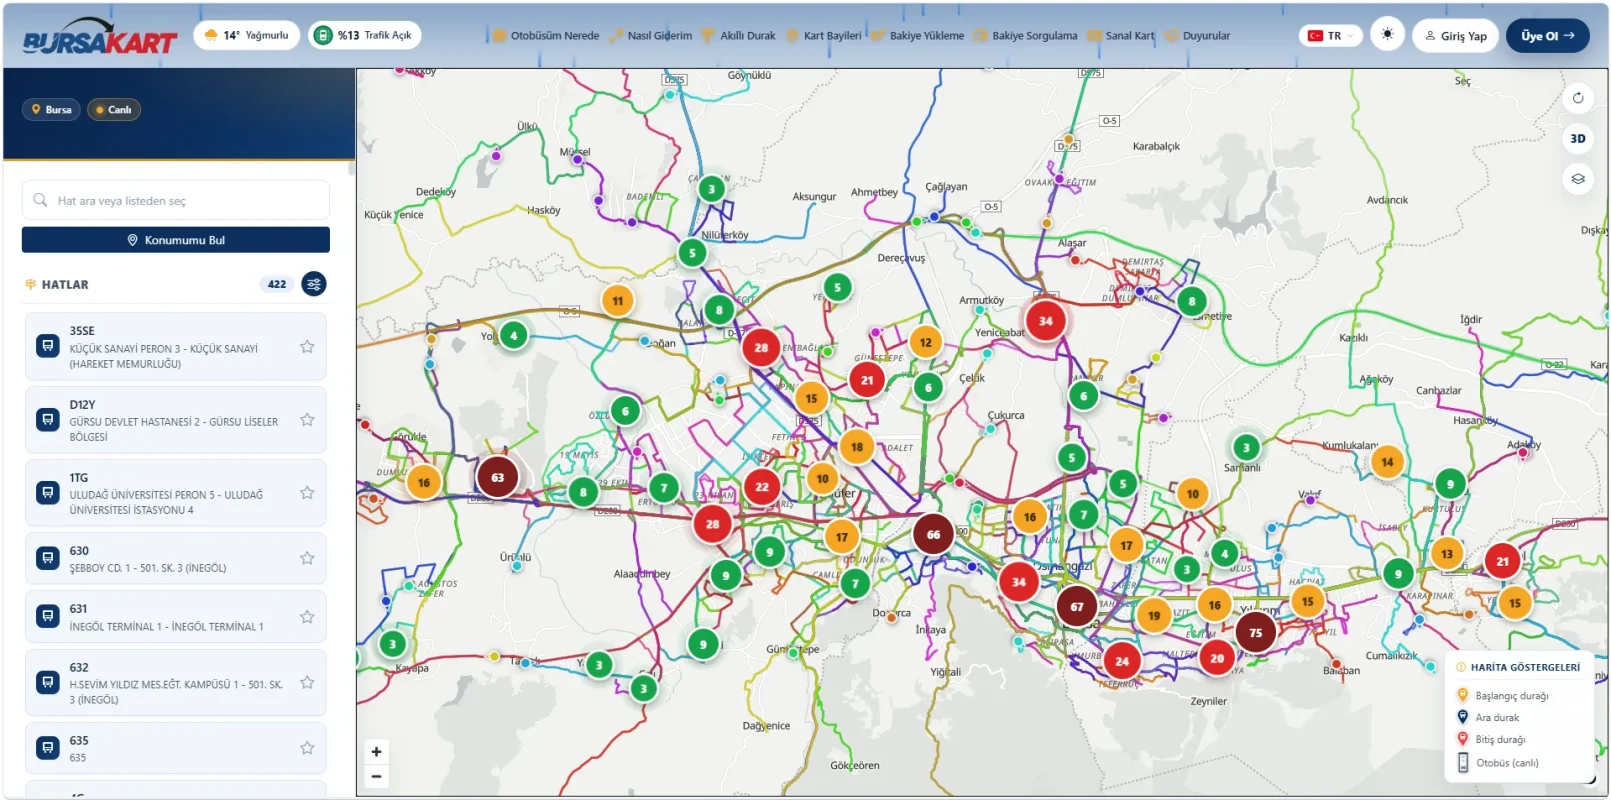Image resolution: width=1611 pixels, height=800 pixels.
Task: Zoom out on the map
Action: coord(376,776)
